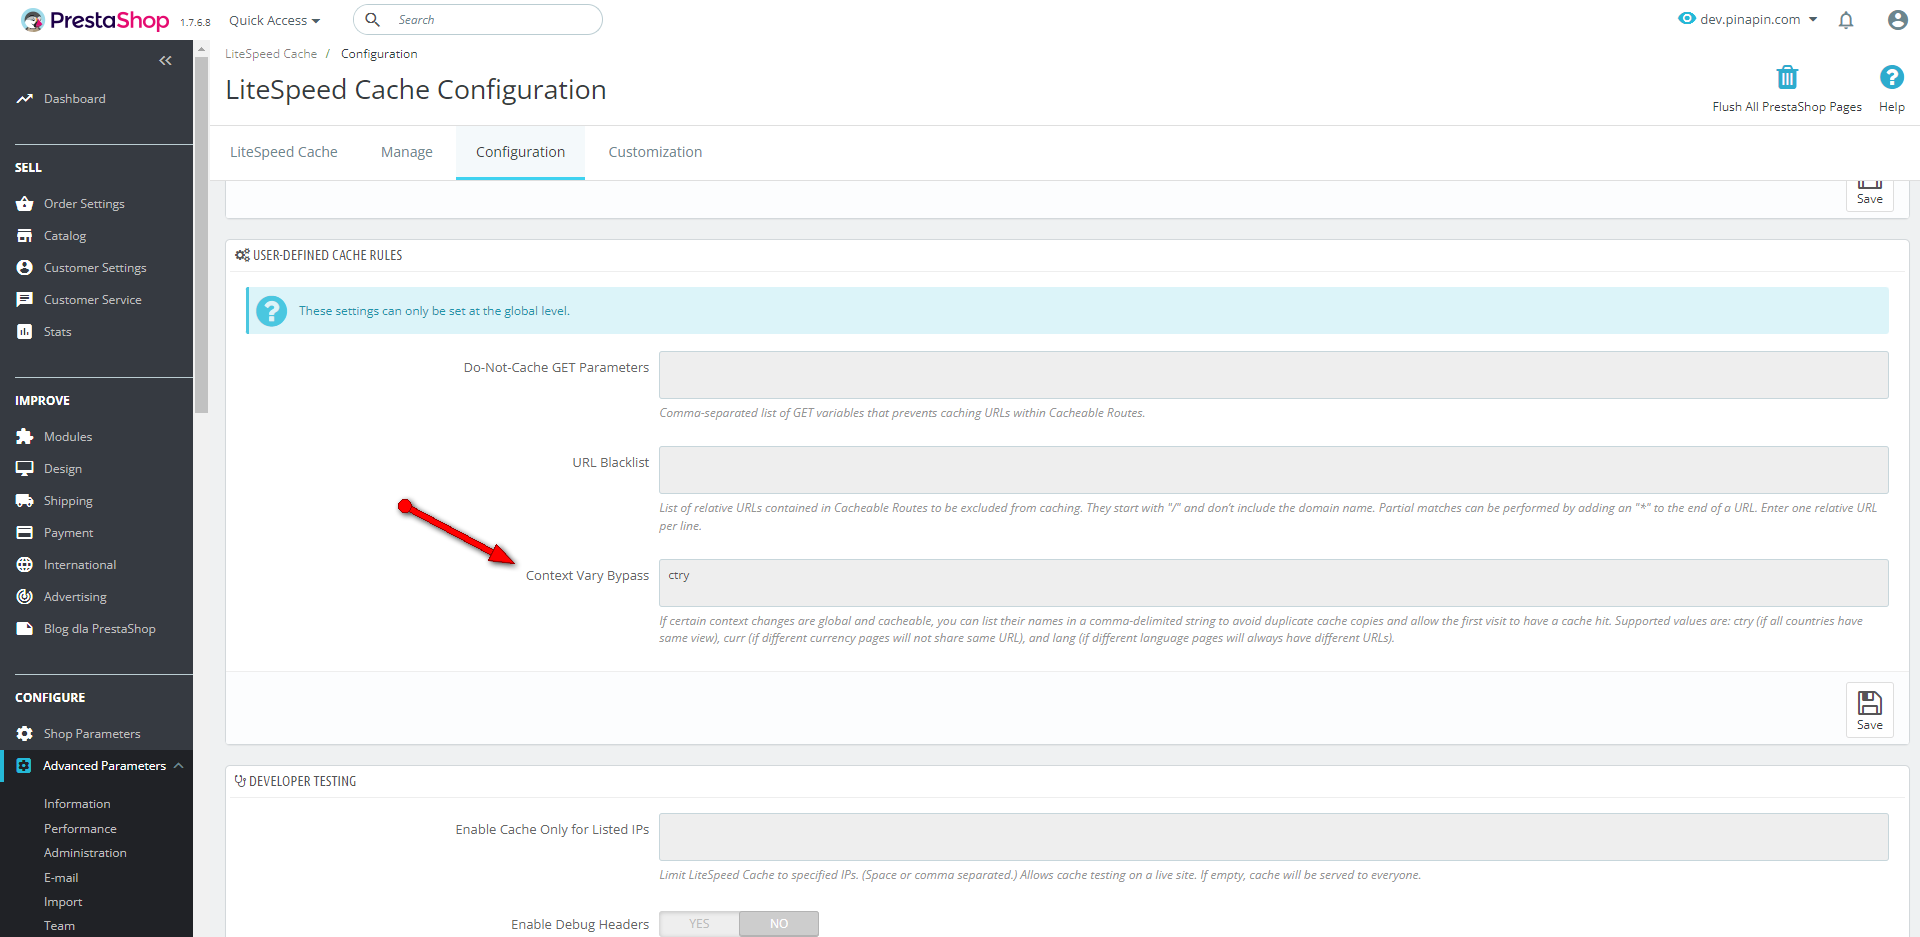Open Shop Parameters menu link
1920x937 pixels.
tap(92, 734)
